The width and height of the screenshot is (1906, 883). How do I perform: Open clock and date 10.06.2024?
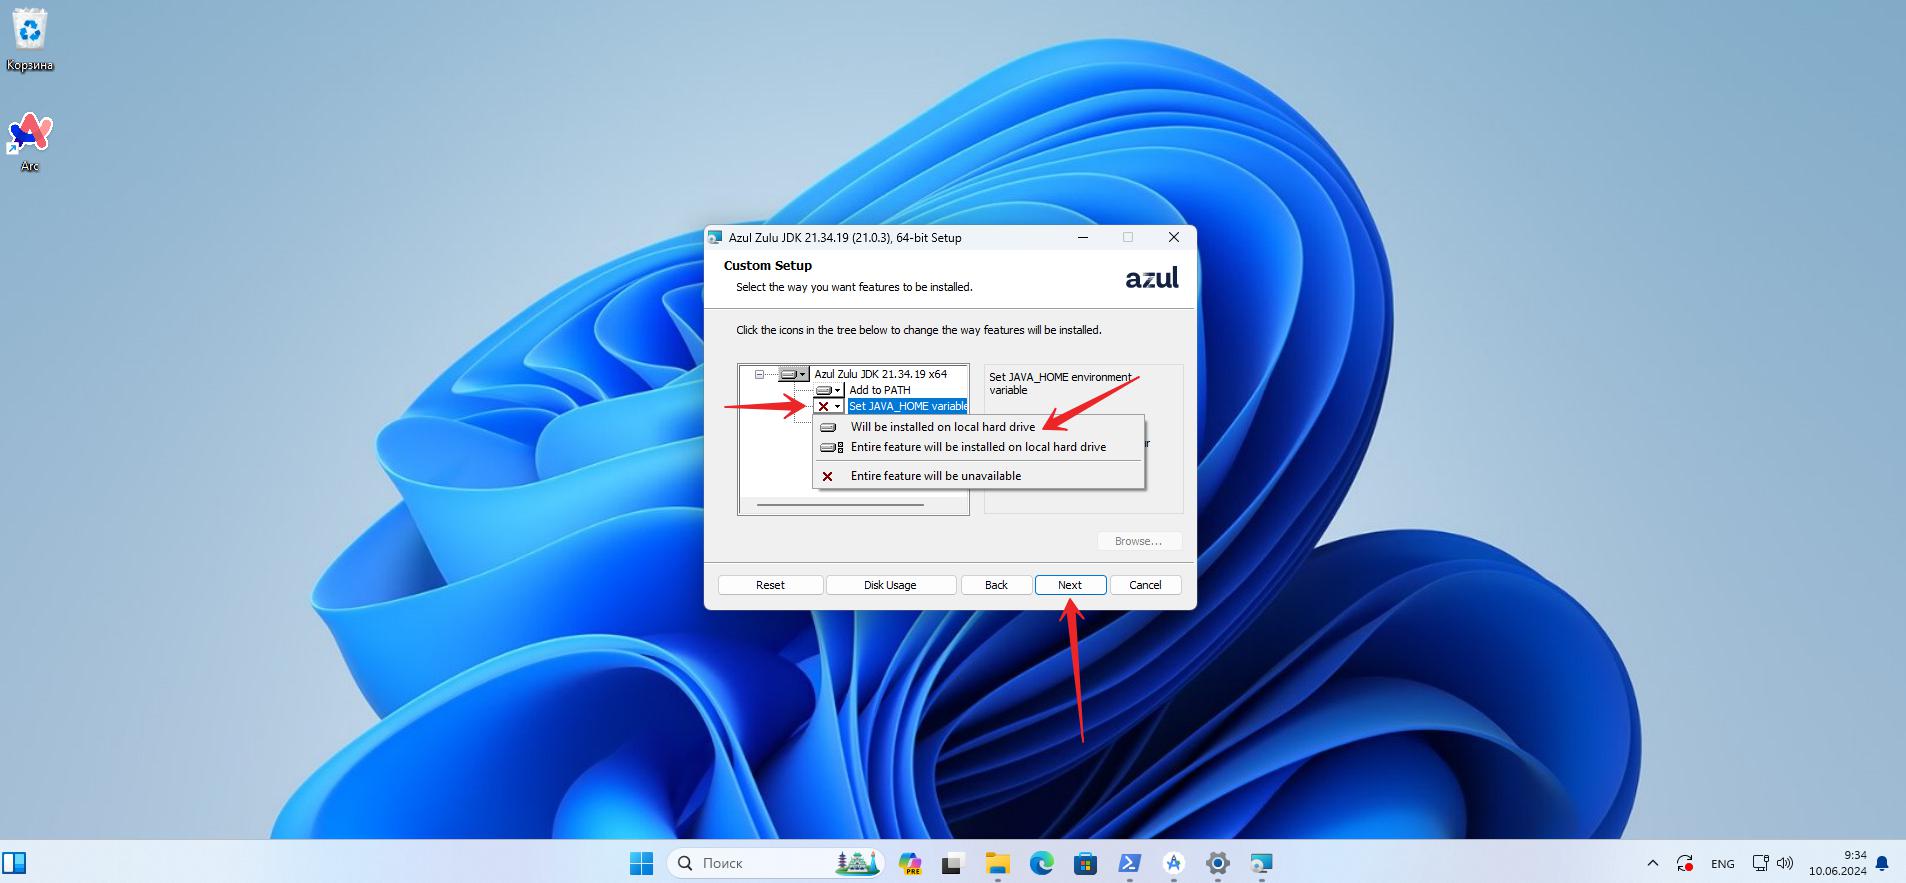pos(1837,863)
